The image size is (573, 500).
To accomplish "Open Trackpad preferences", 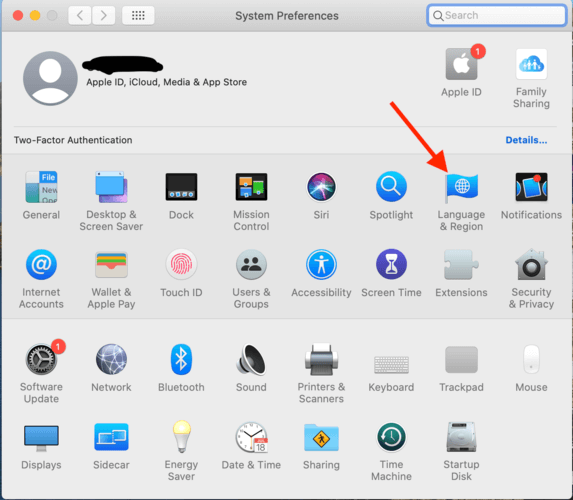I will (x=461, y=360).
